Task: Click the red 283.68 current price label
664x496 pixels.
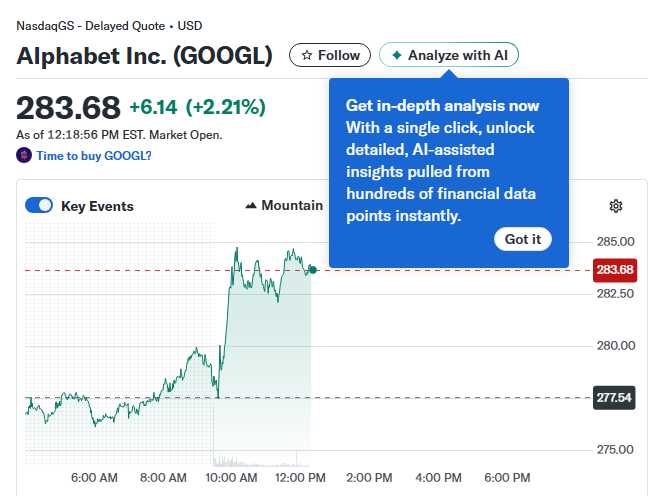Action: 614,270
